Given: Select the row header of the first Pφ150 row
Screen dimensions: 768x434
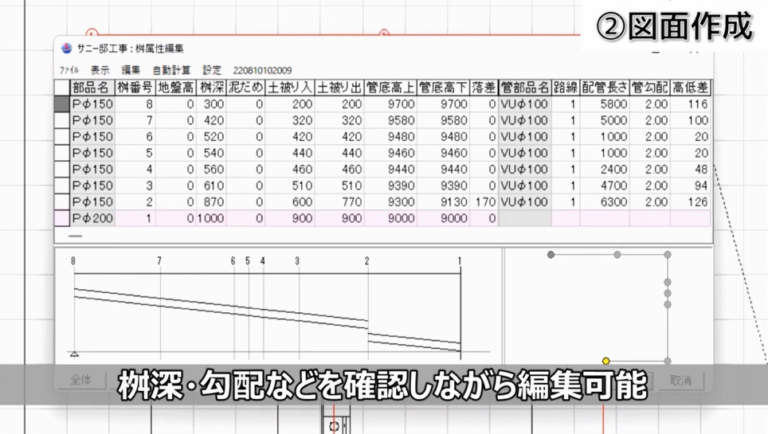Looking at the screenshot, I should (61, 104).
